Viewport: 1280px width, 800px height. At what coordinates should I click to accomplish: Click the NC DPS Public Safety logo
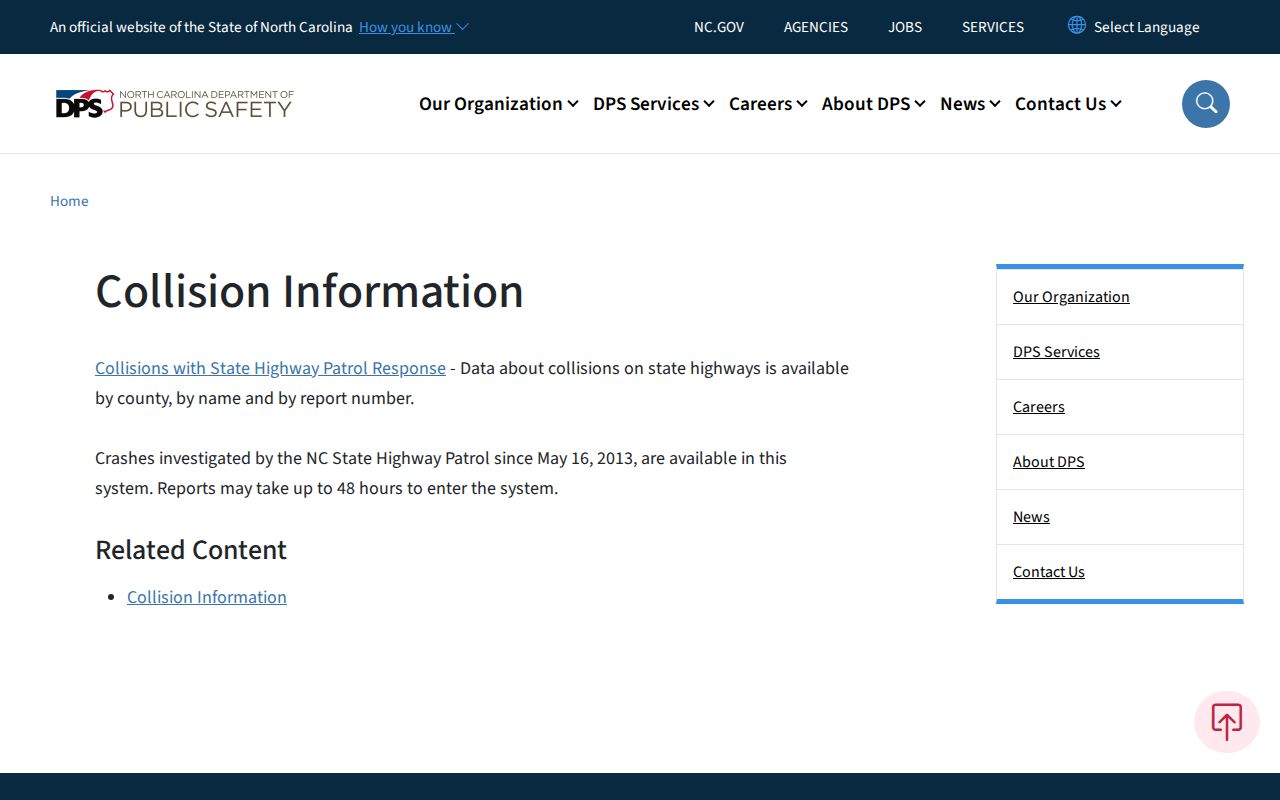click(x=174, y=104)
